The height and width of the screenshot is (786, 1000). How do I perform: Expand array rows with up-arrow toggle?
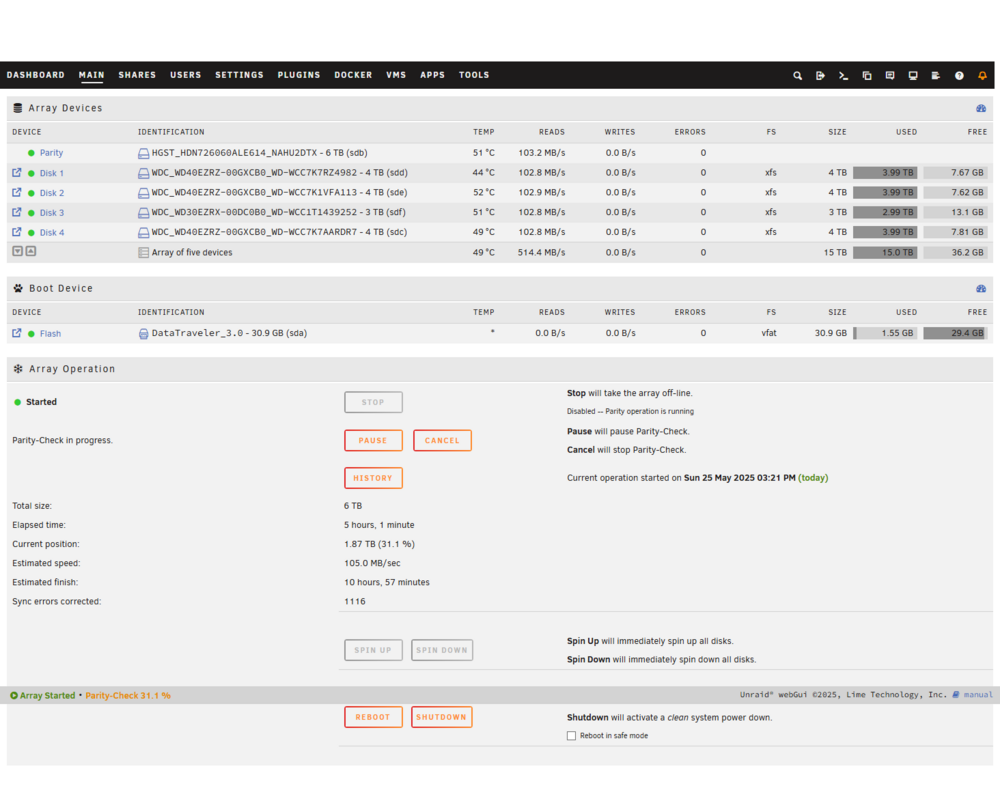coord(31,251)
